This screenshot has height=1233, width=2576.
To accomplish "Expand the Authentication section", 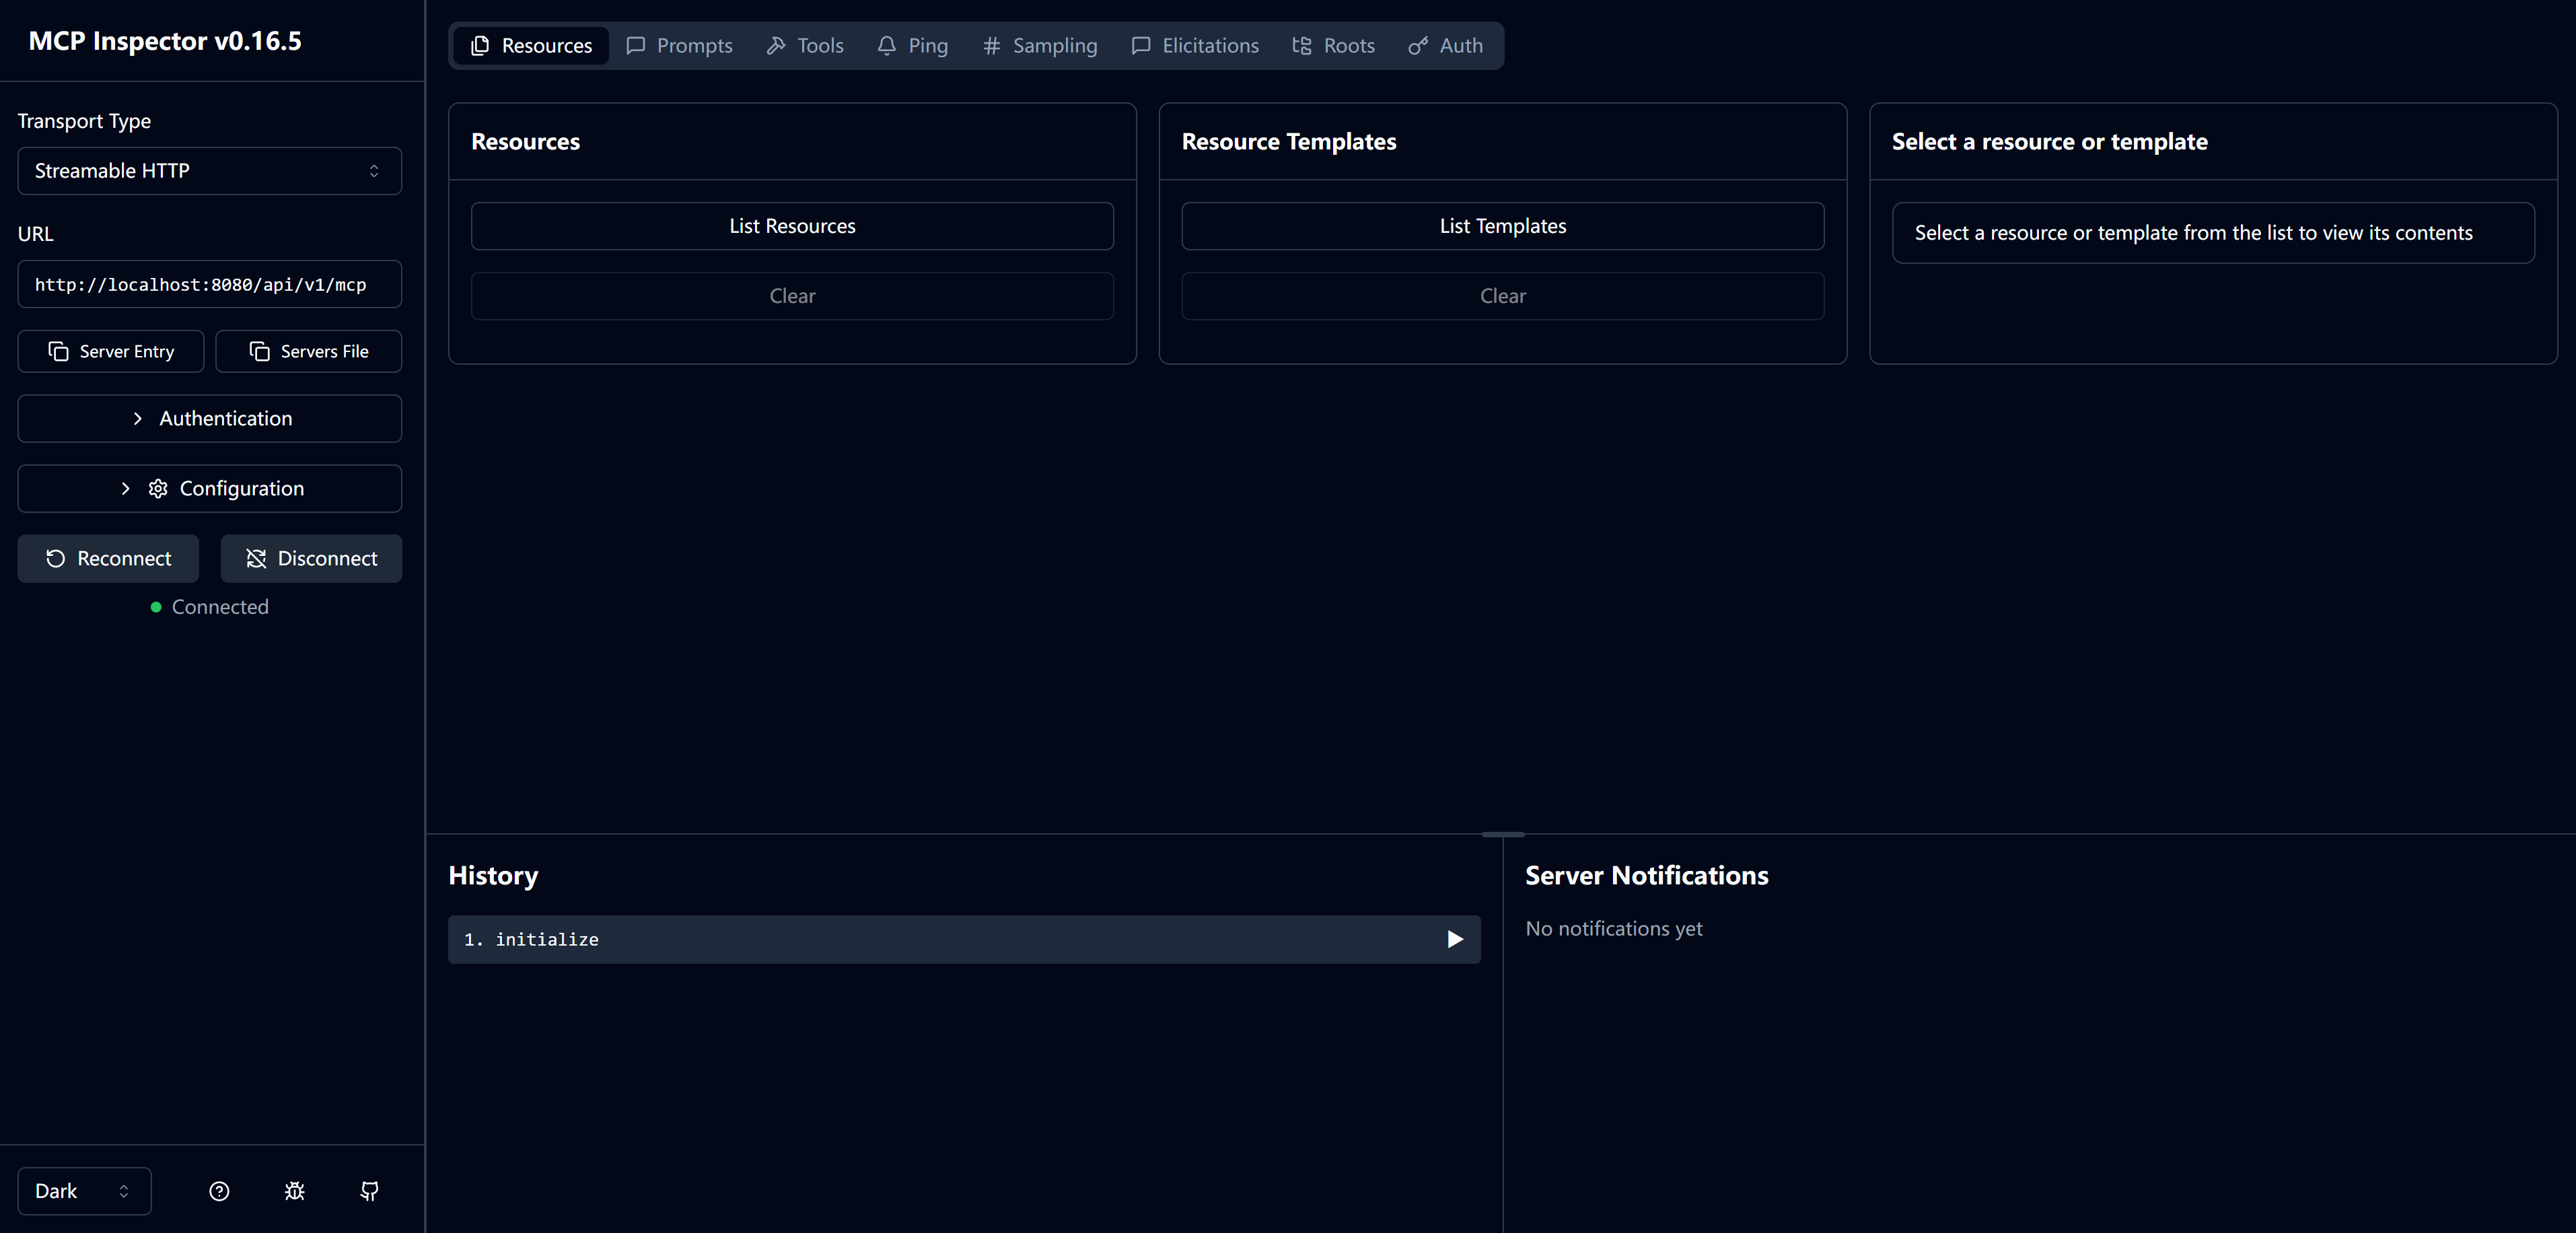I will click(x=209, y=418).
